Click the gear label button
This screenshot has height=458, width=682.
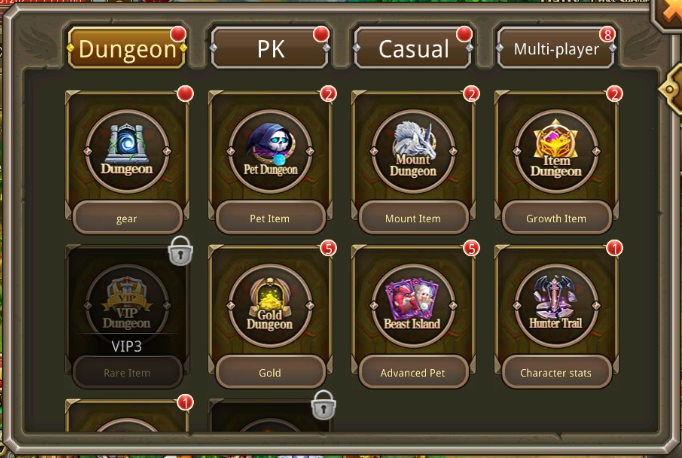[127, 218]
